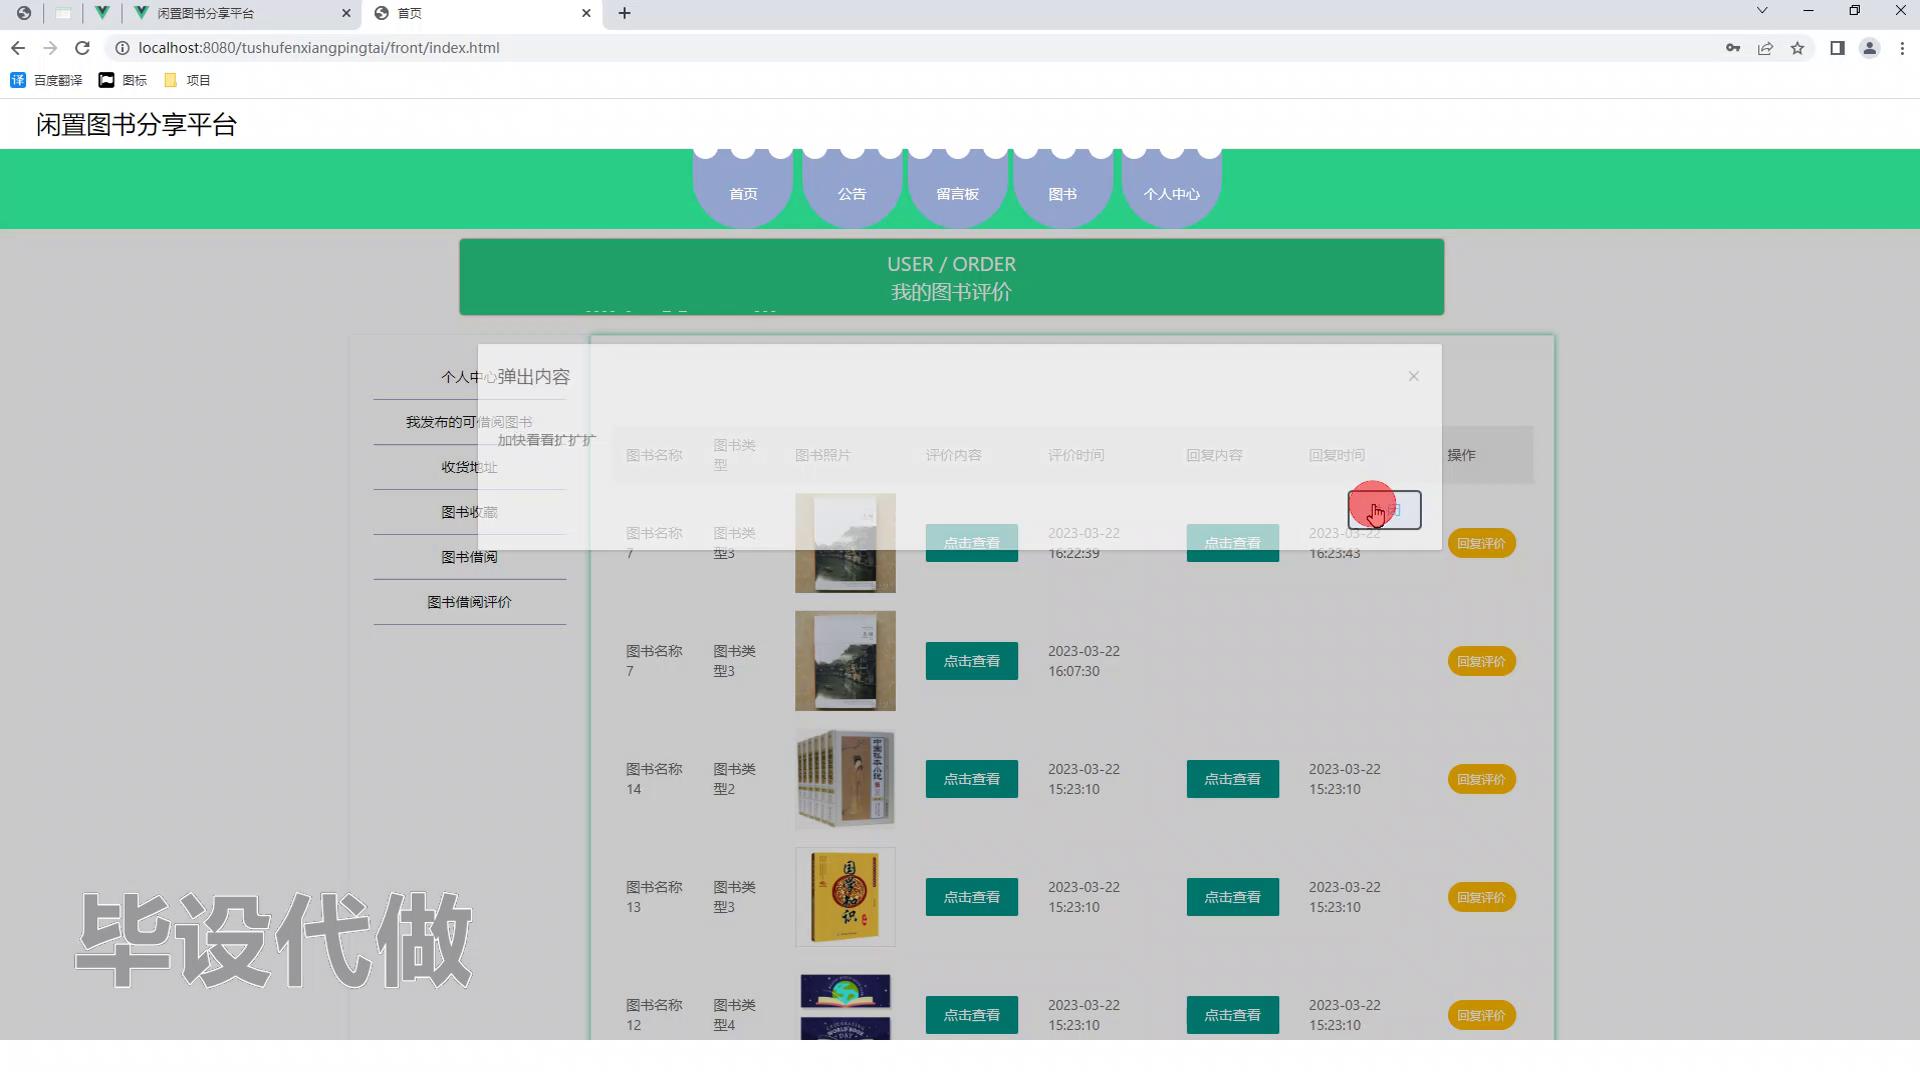
Task: Reload the page with the refresh icon
Action: [x=83, y=48]
